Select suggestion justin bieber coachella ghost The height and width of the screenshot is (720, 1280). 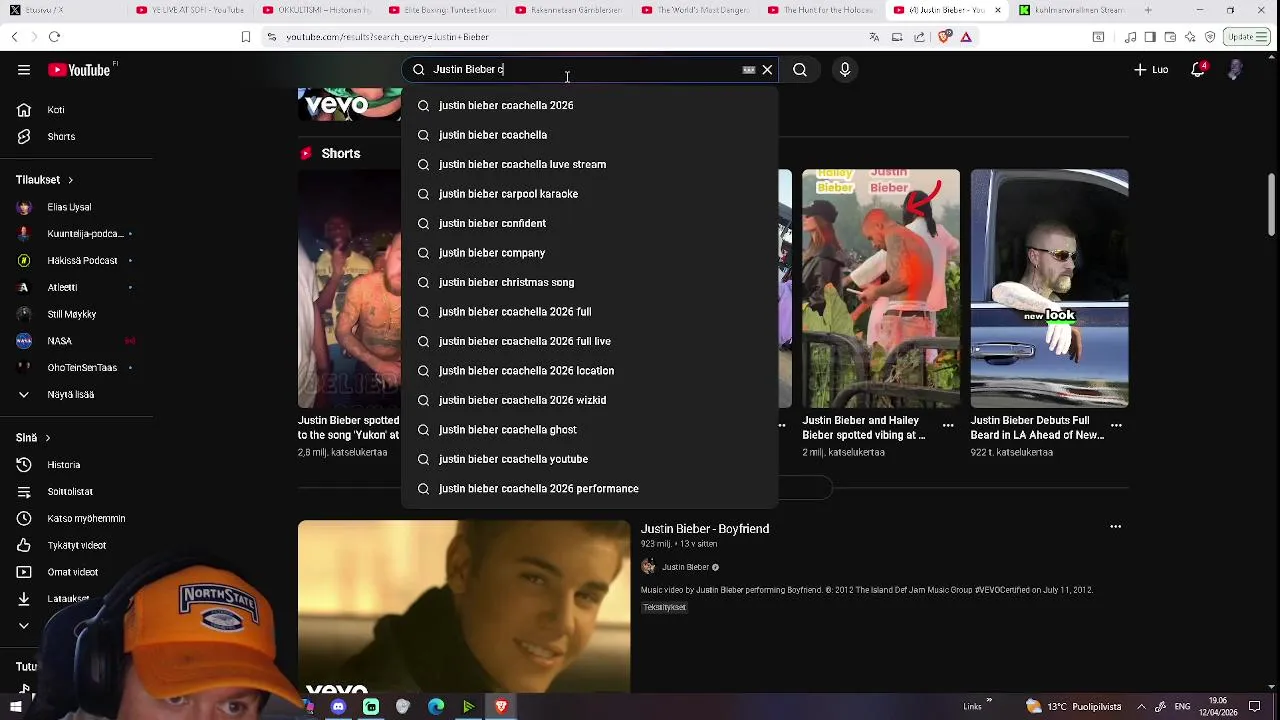[590, 430]
